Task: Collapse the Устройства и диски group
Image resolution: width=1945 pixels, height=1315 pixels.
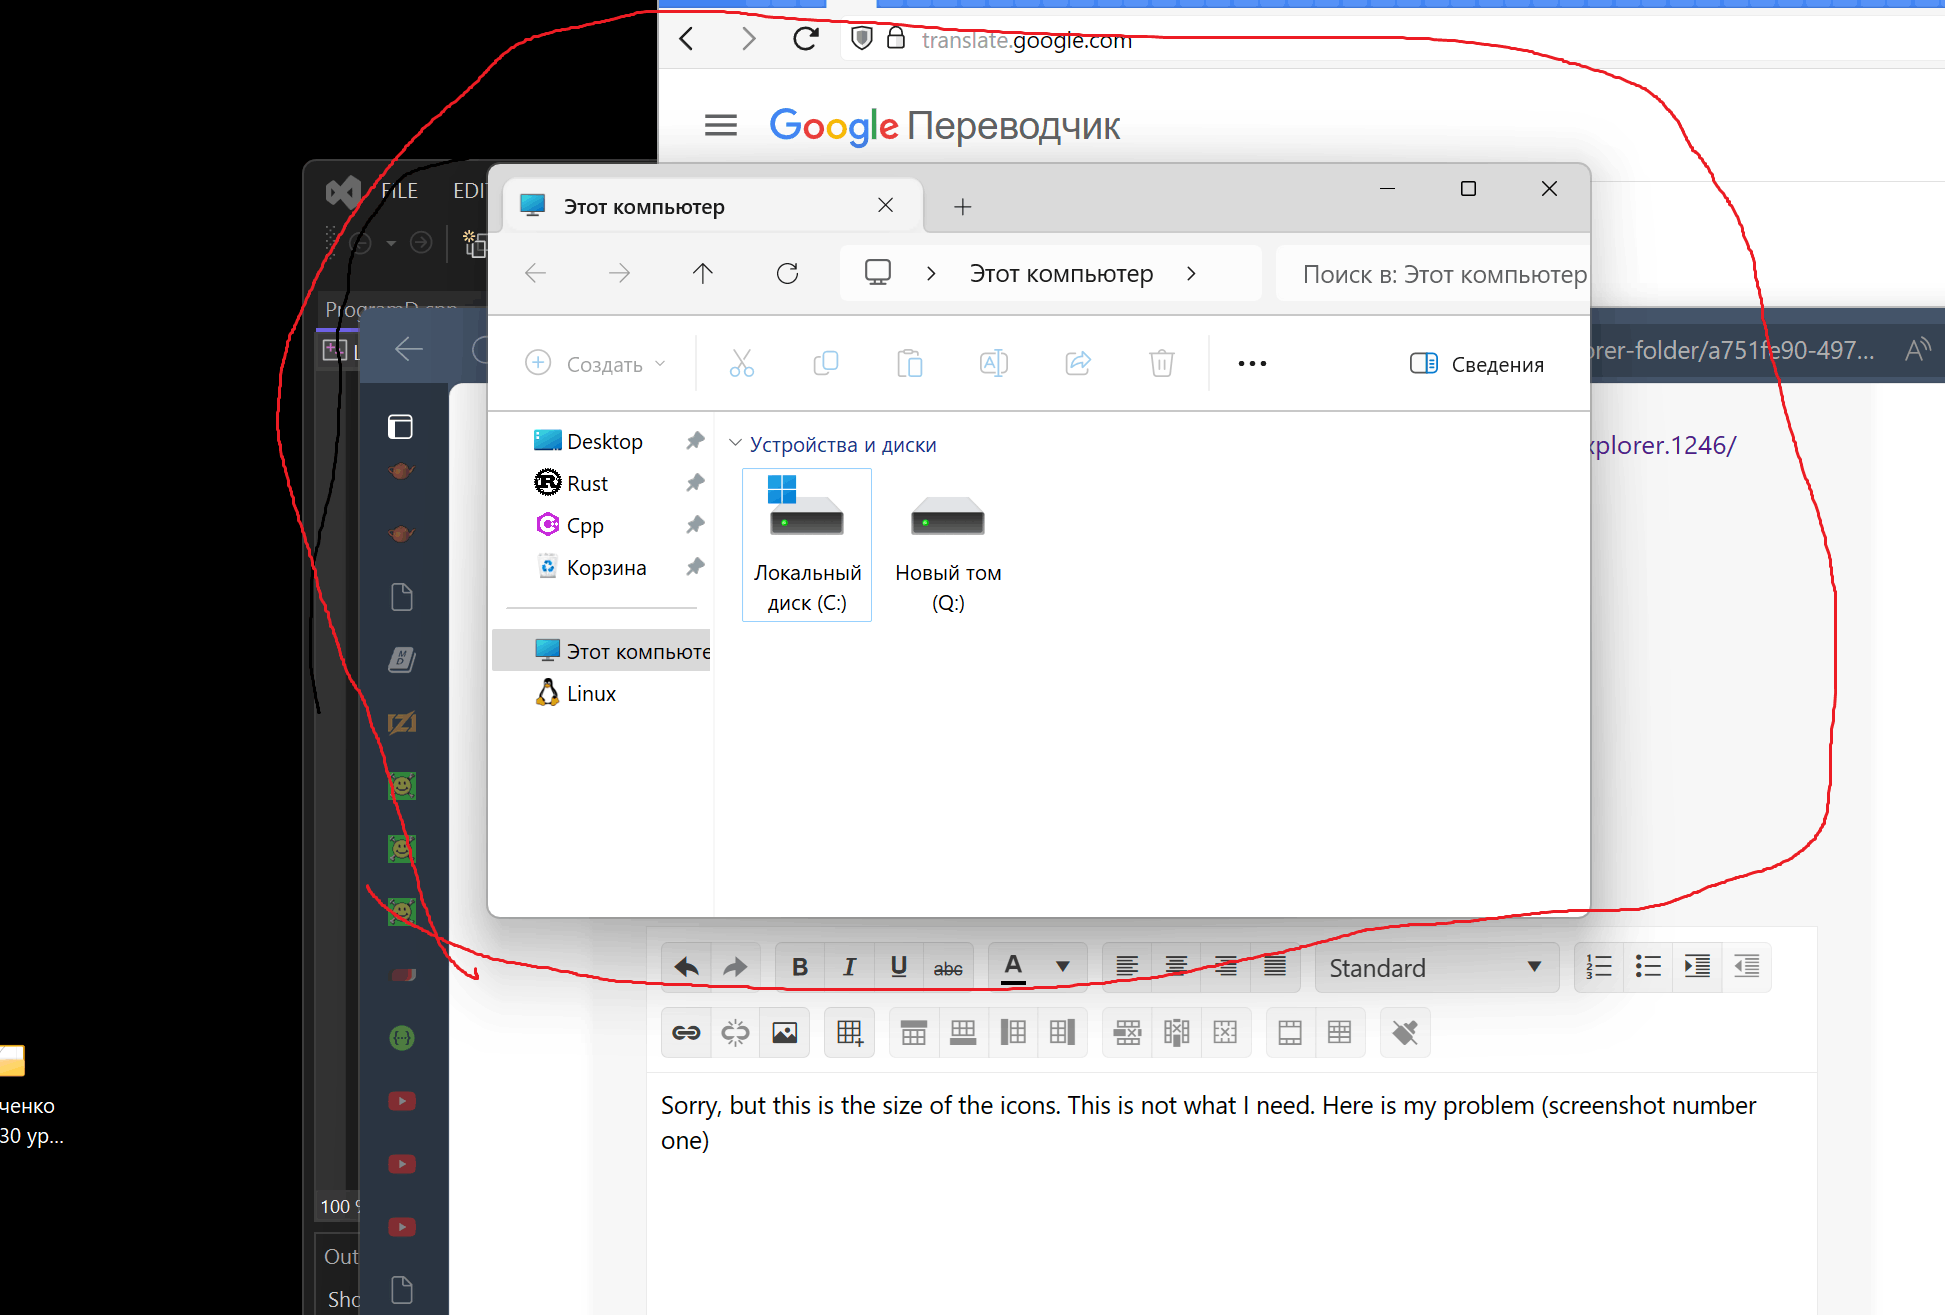Action: click(x=736, y=443)
